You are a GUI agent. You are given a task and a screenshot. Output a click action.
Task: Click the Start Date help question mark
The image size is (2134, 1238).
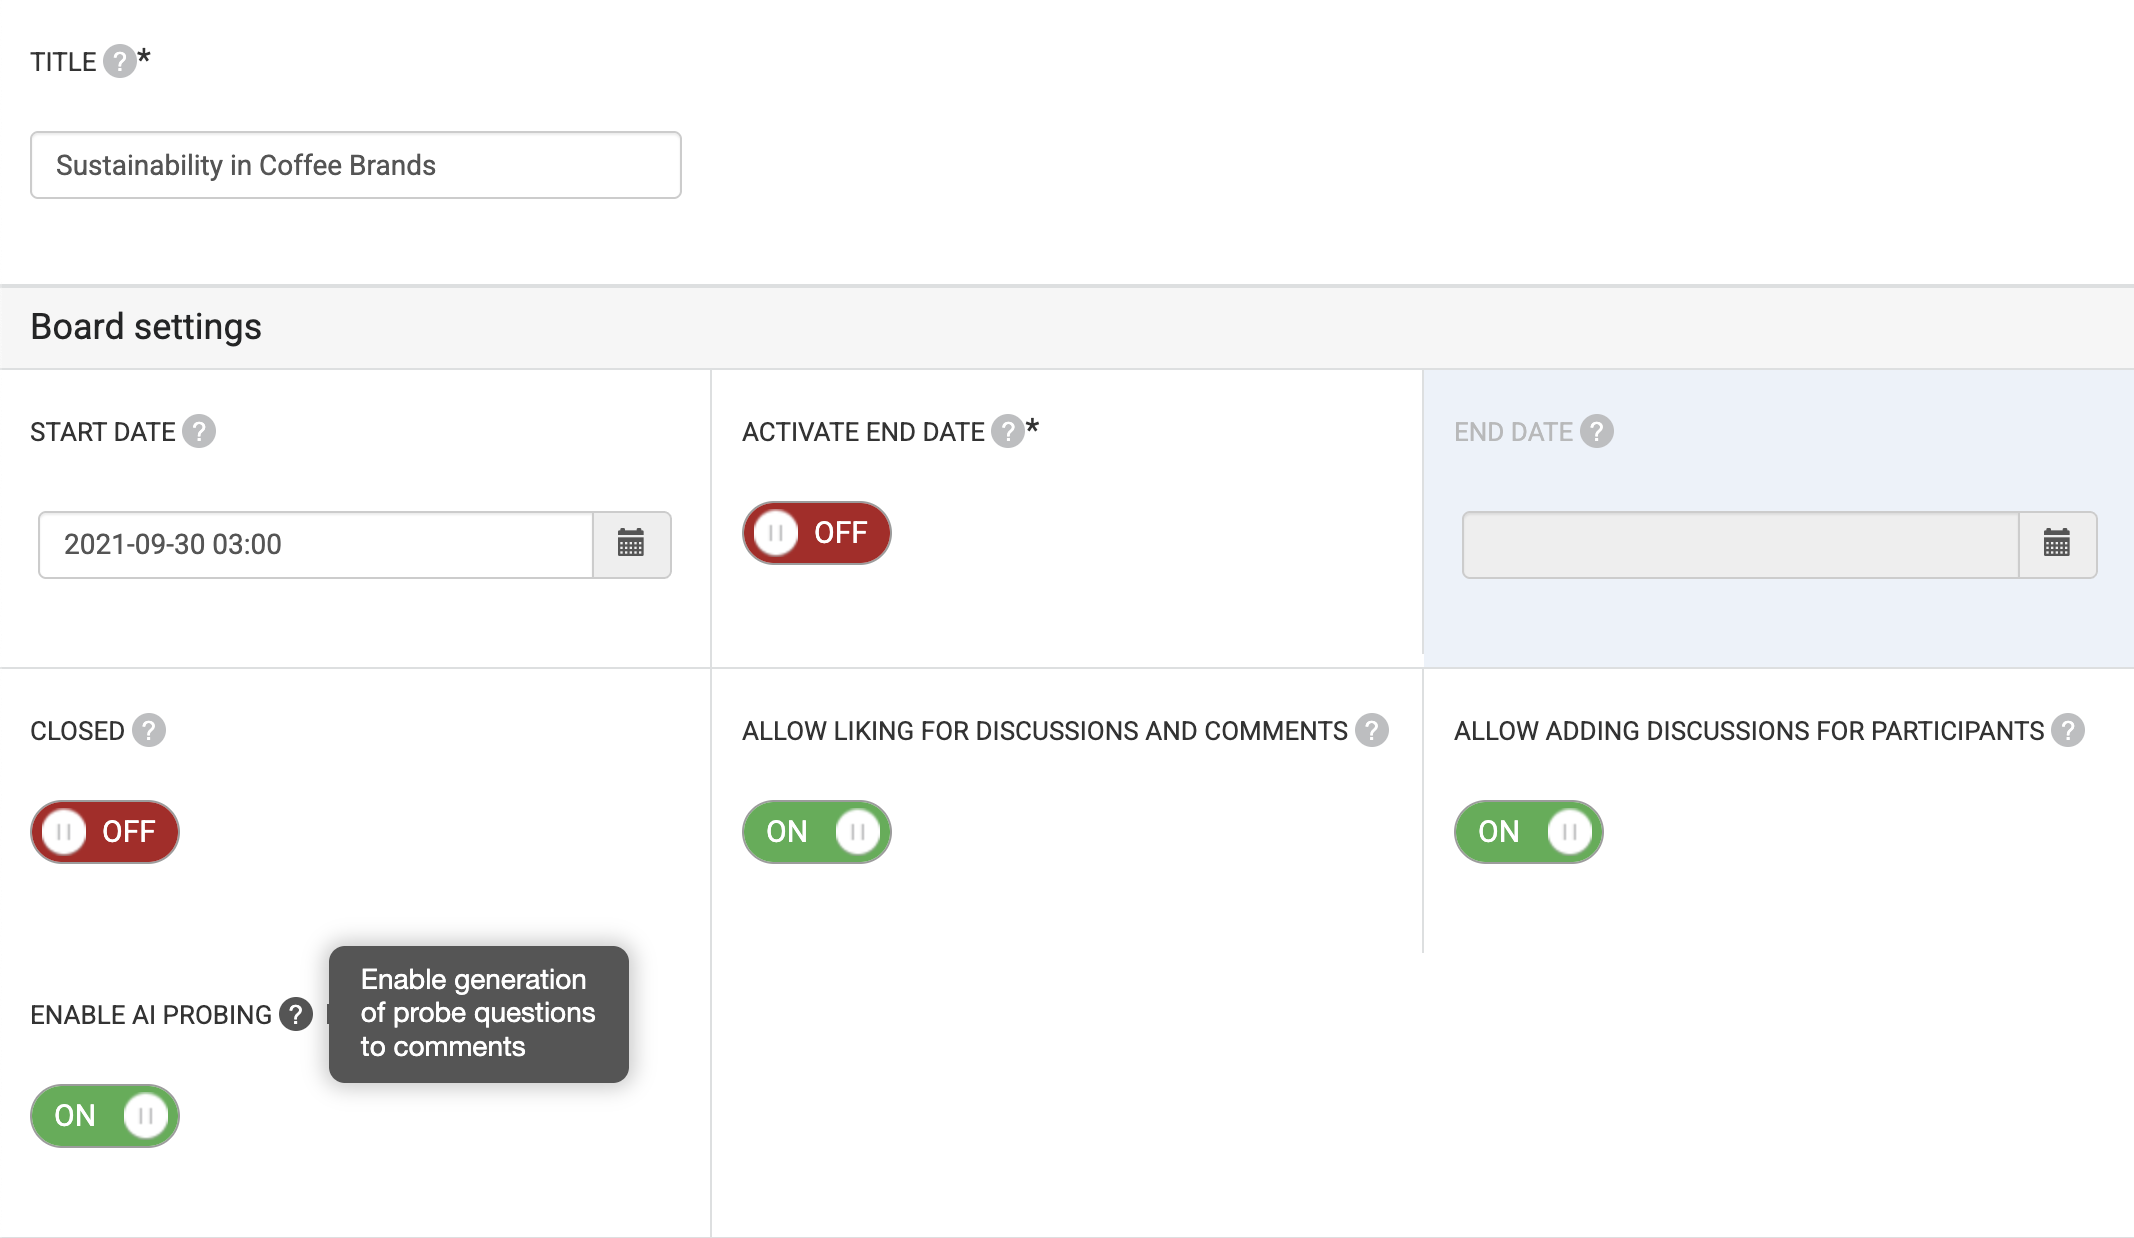[x=199, y=432]
